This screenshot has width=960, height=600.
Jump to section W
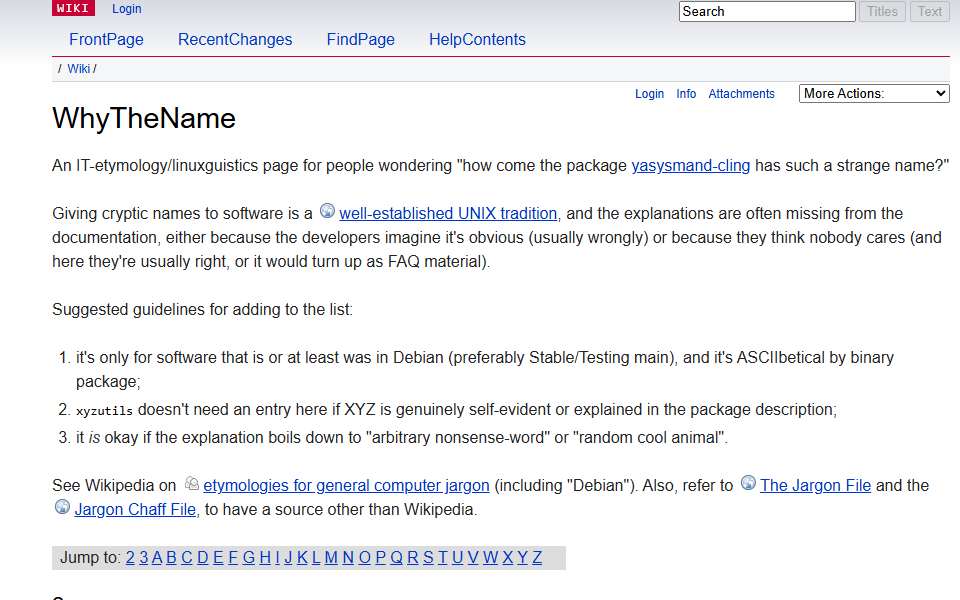pos(490,558)
